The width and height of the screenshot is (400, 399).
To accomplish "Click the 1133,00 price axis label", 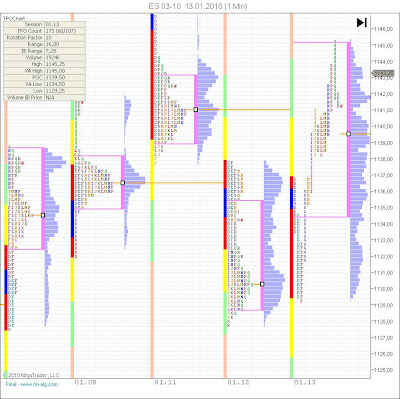I will (x=383, y=240).
